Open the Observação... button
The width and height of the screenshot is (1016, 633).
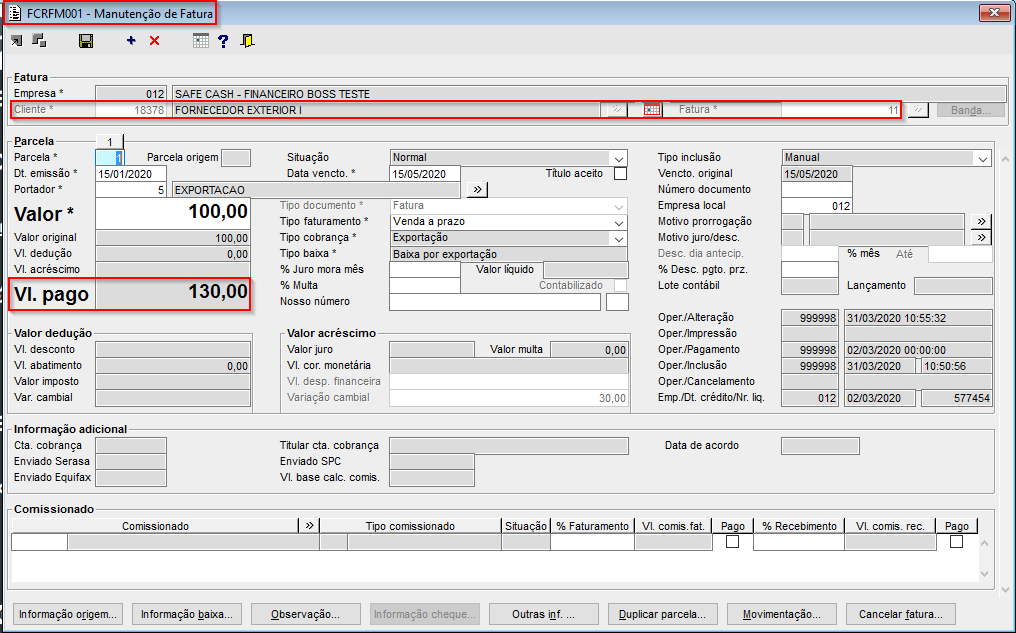click(305, 614)
